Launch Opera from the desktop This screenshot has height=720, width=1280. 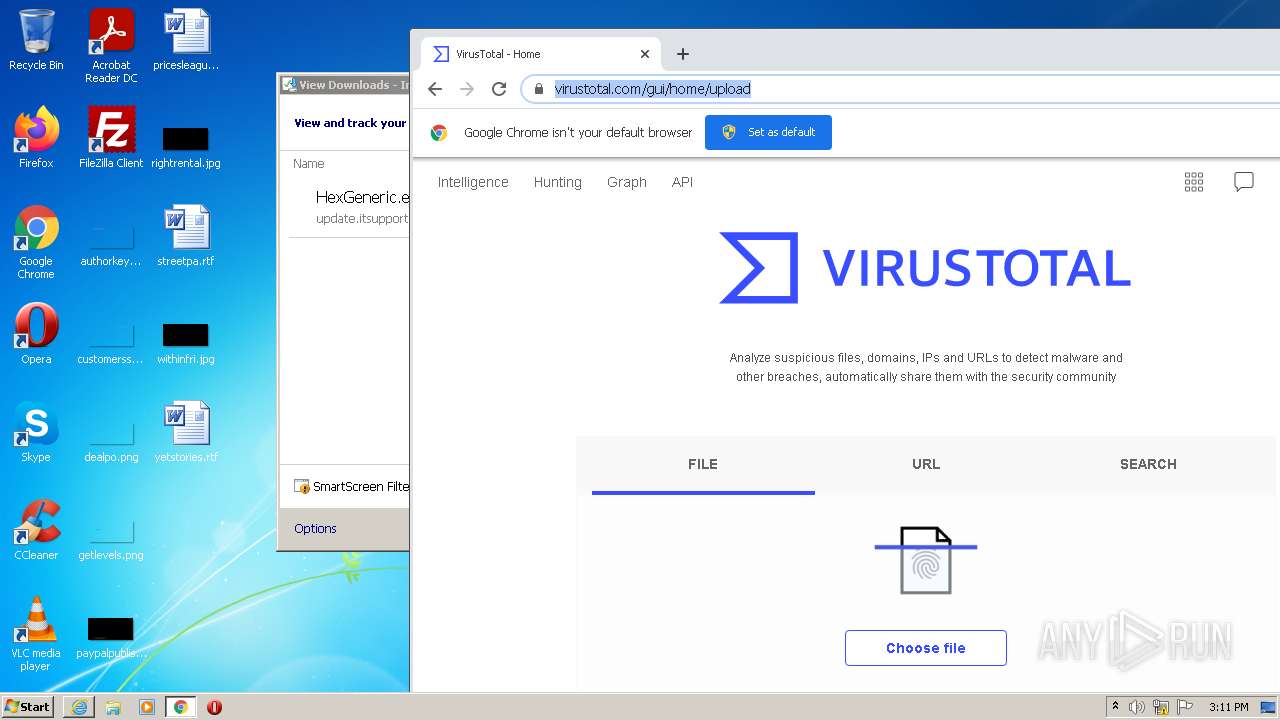point(36,334)
